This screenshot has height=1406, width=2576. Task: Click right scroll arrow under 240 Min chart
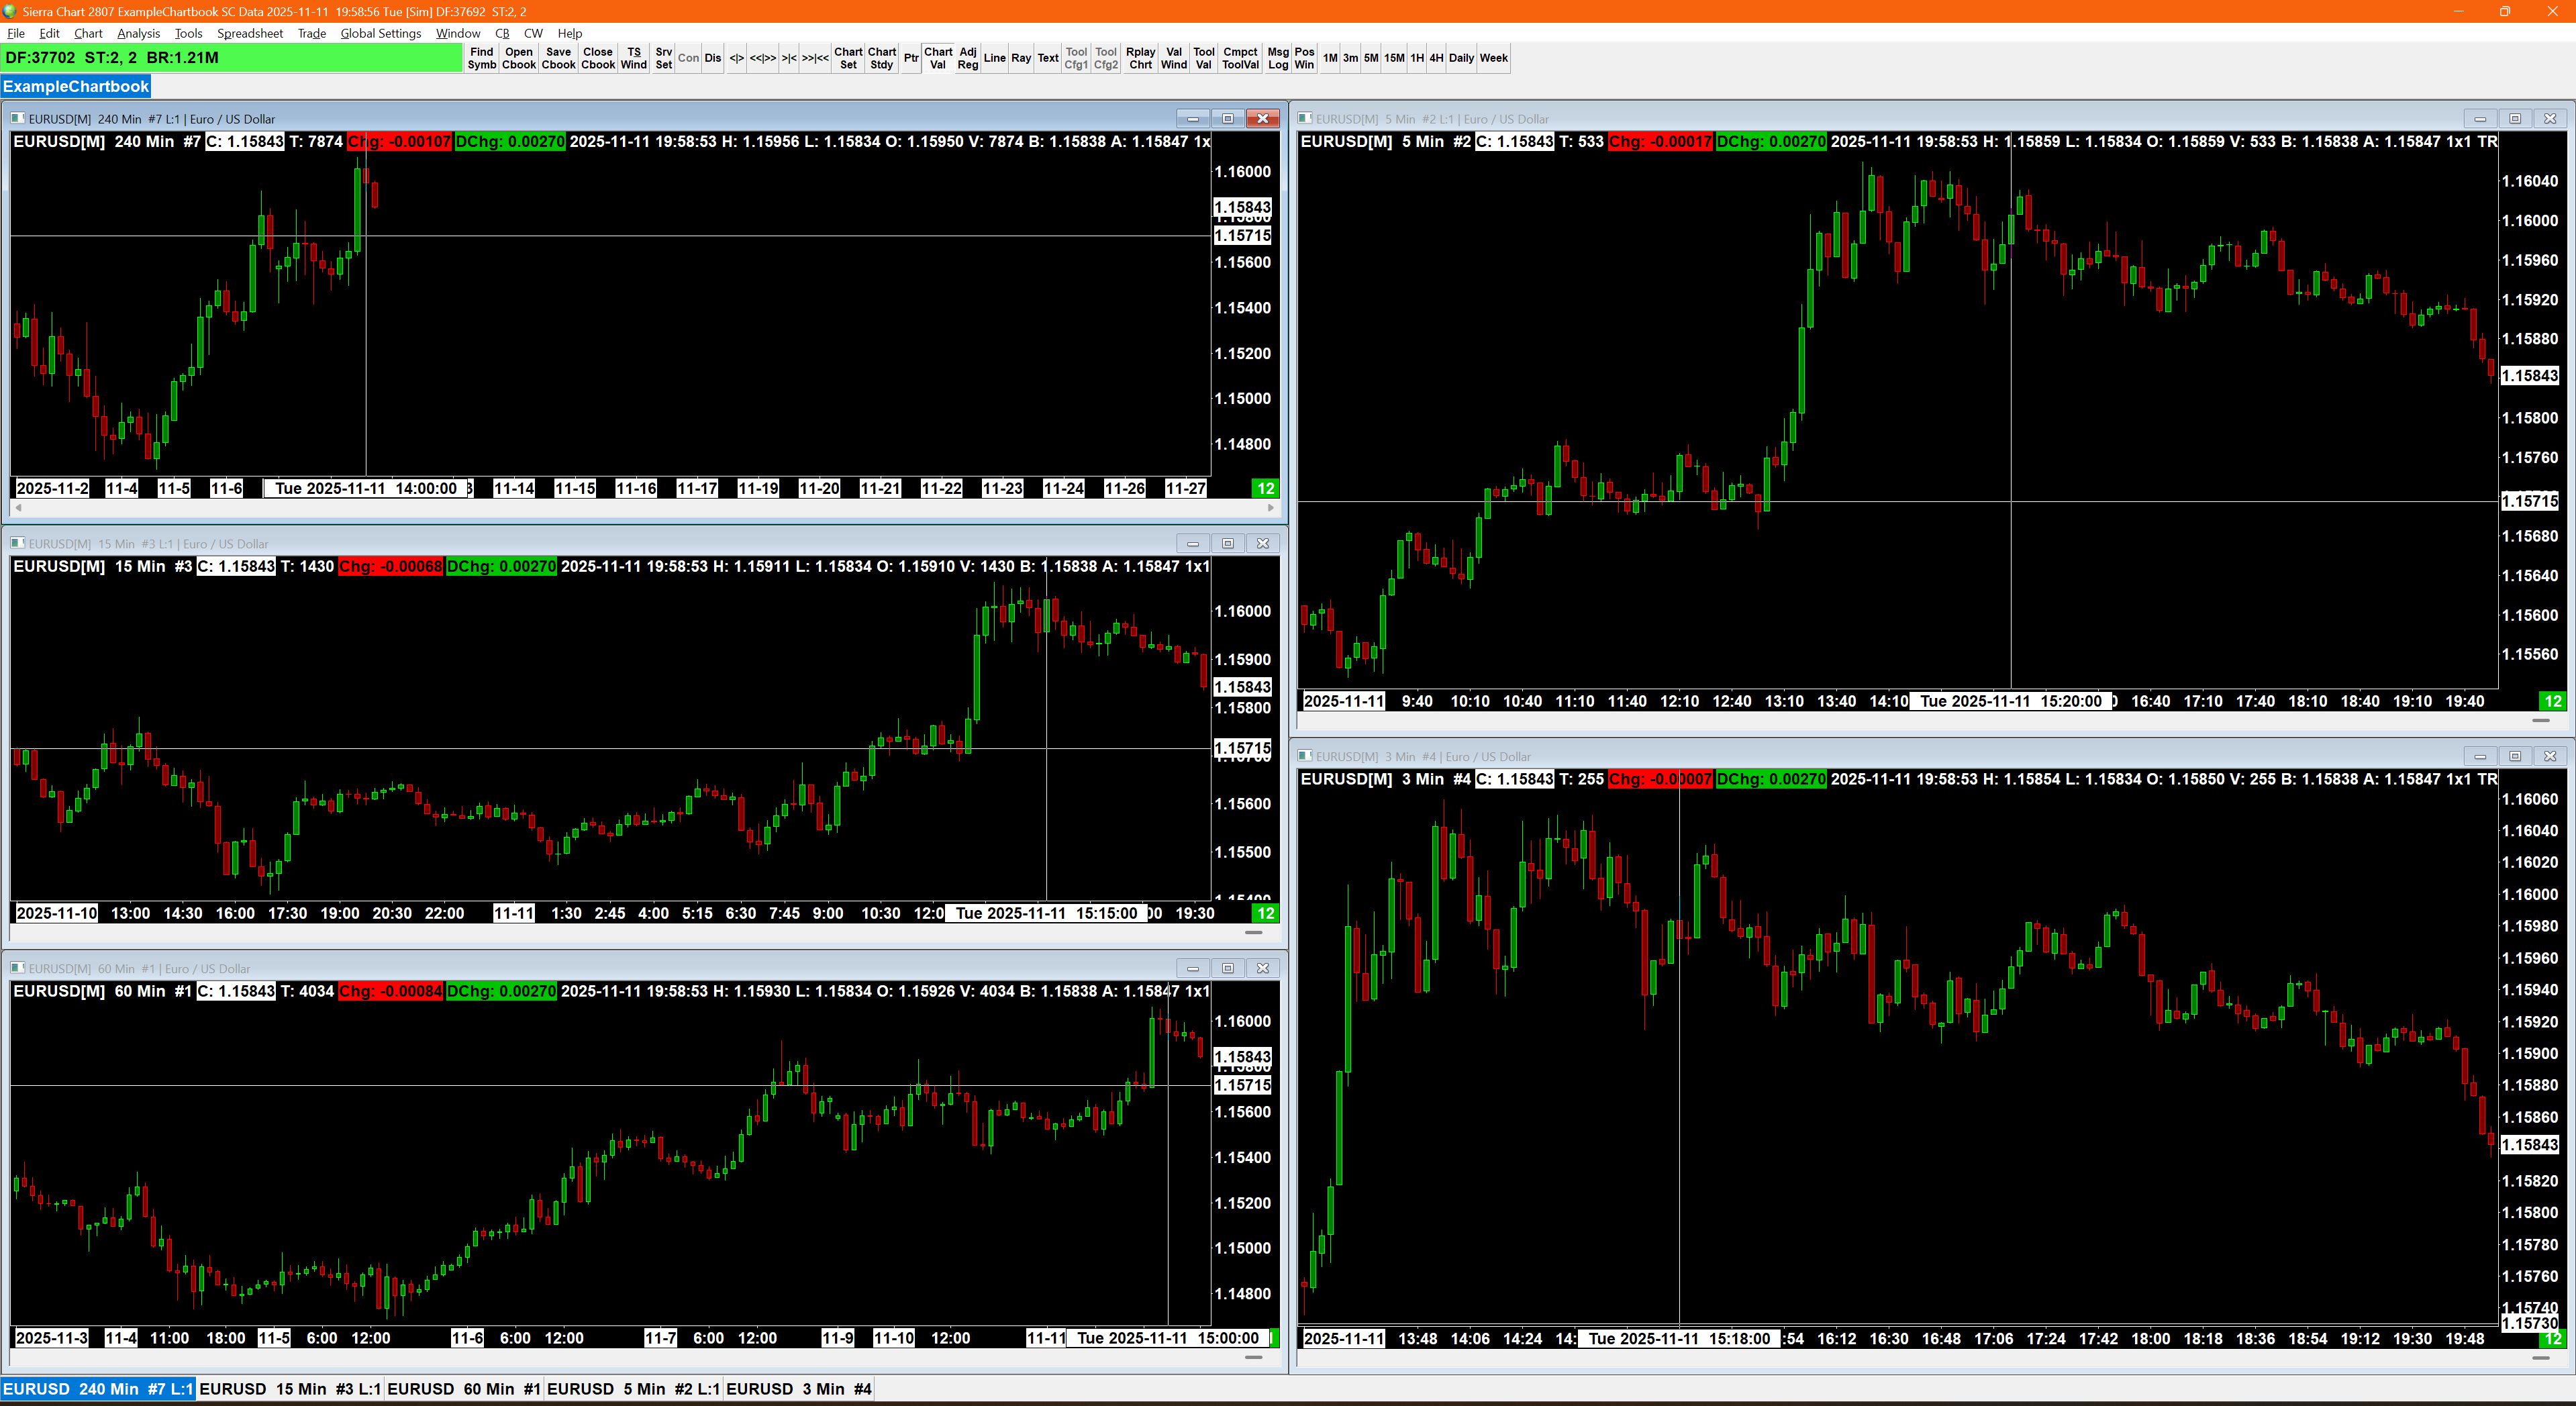(1270, 508)
